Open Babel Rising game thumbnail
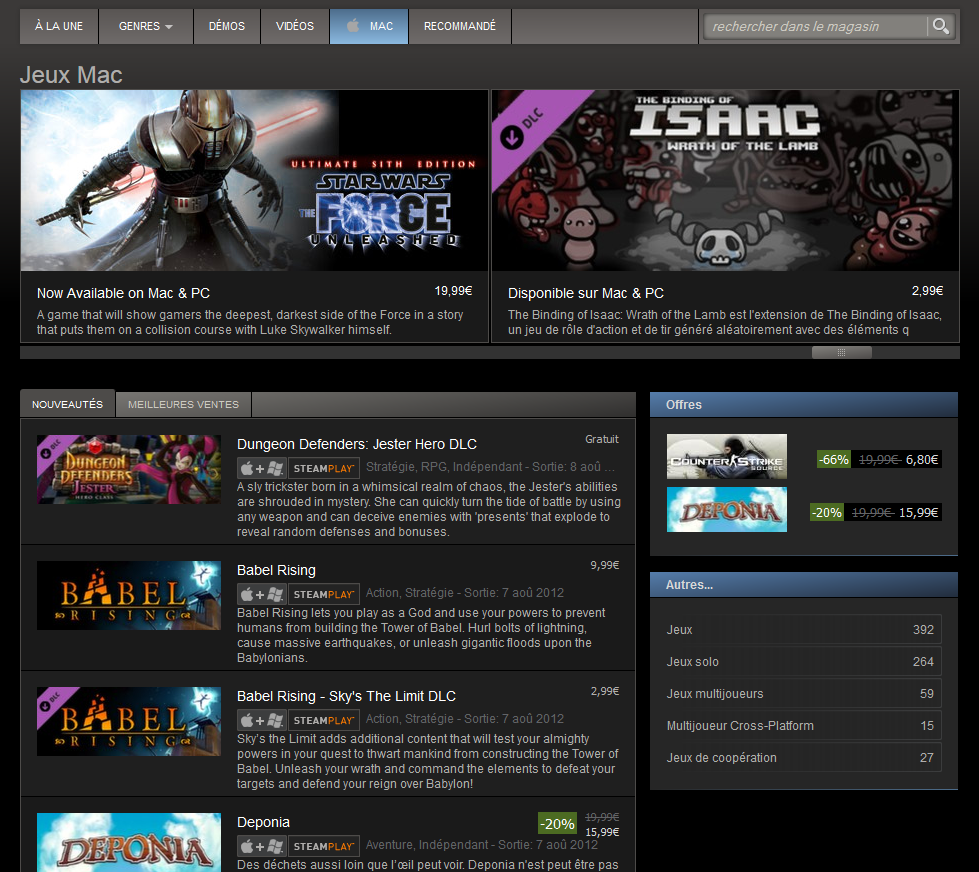This screenshot has width=979, height=872. click(129, 595)
